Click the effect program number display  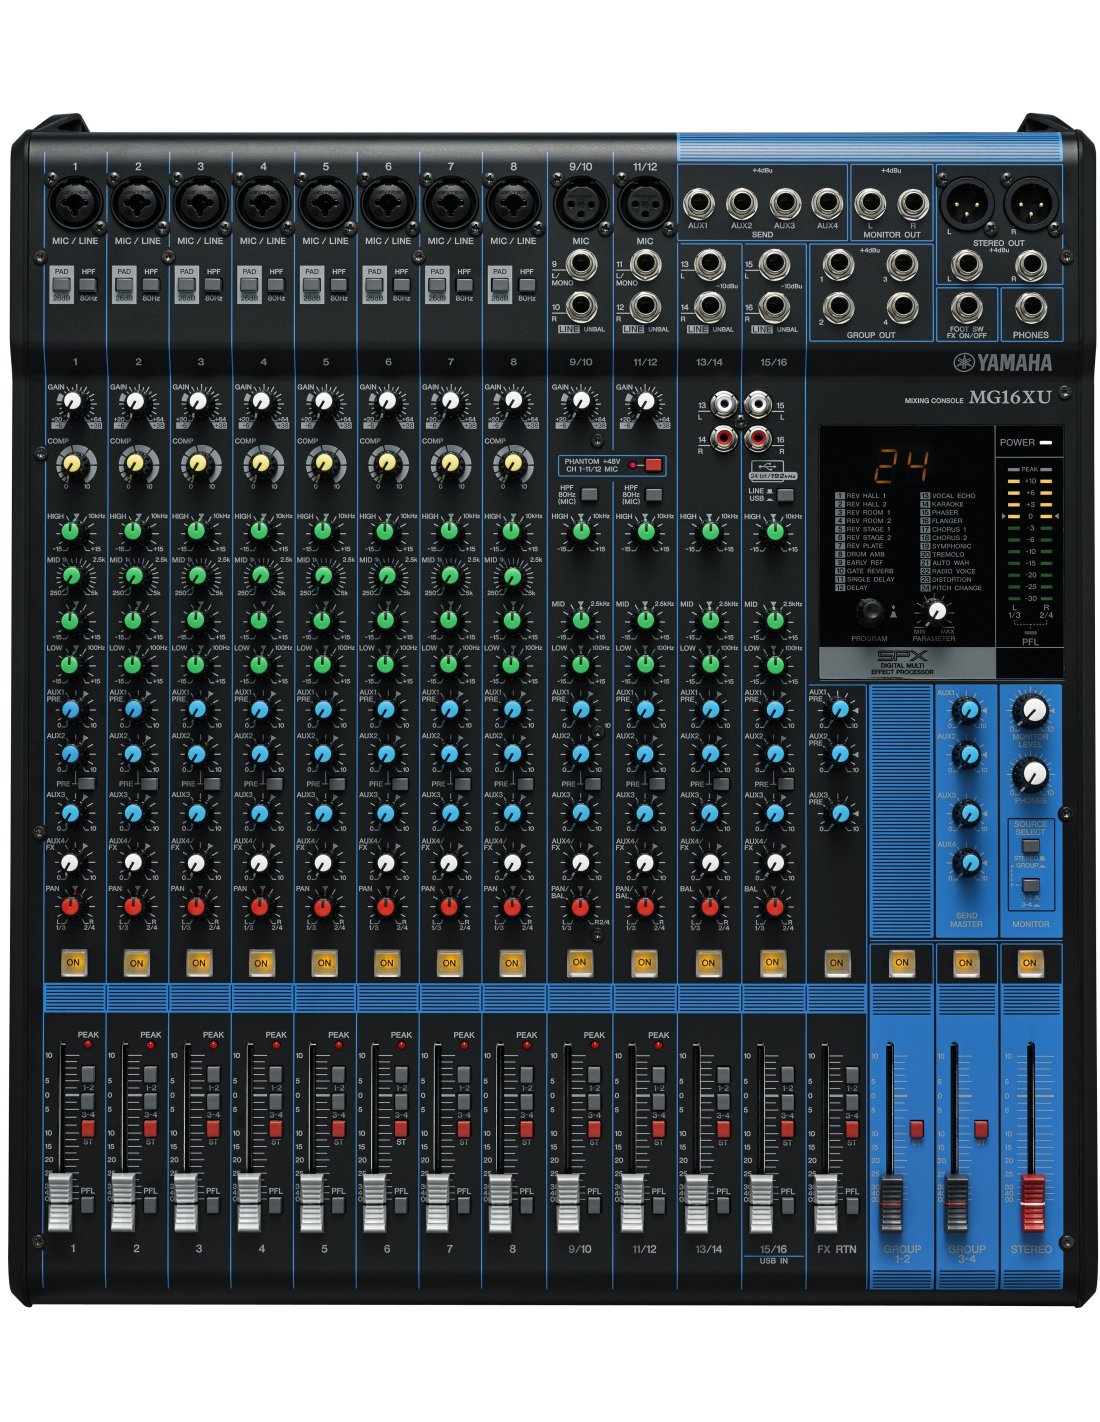pos(905,466)
